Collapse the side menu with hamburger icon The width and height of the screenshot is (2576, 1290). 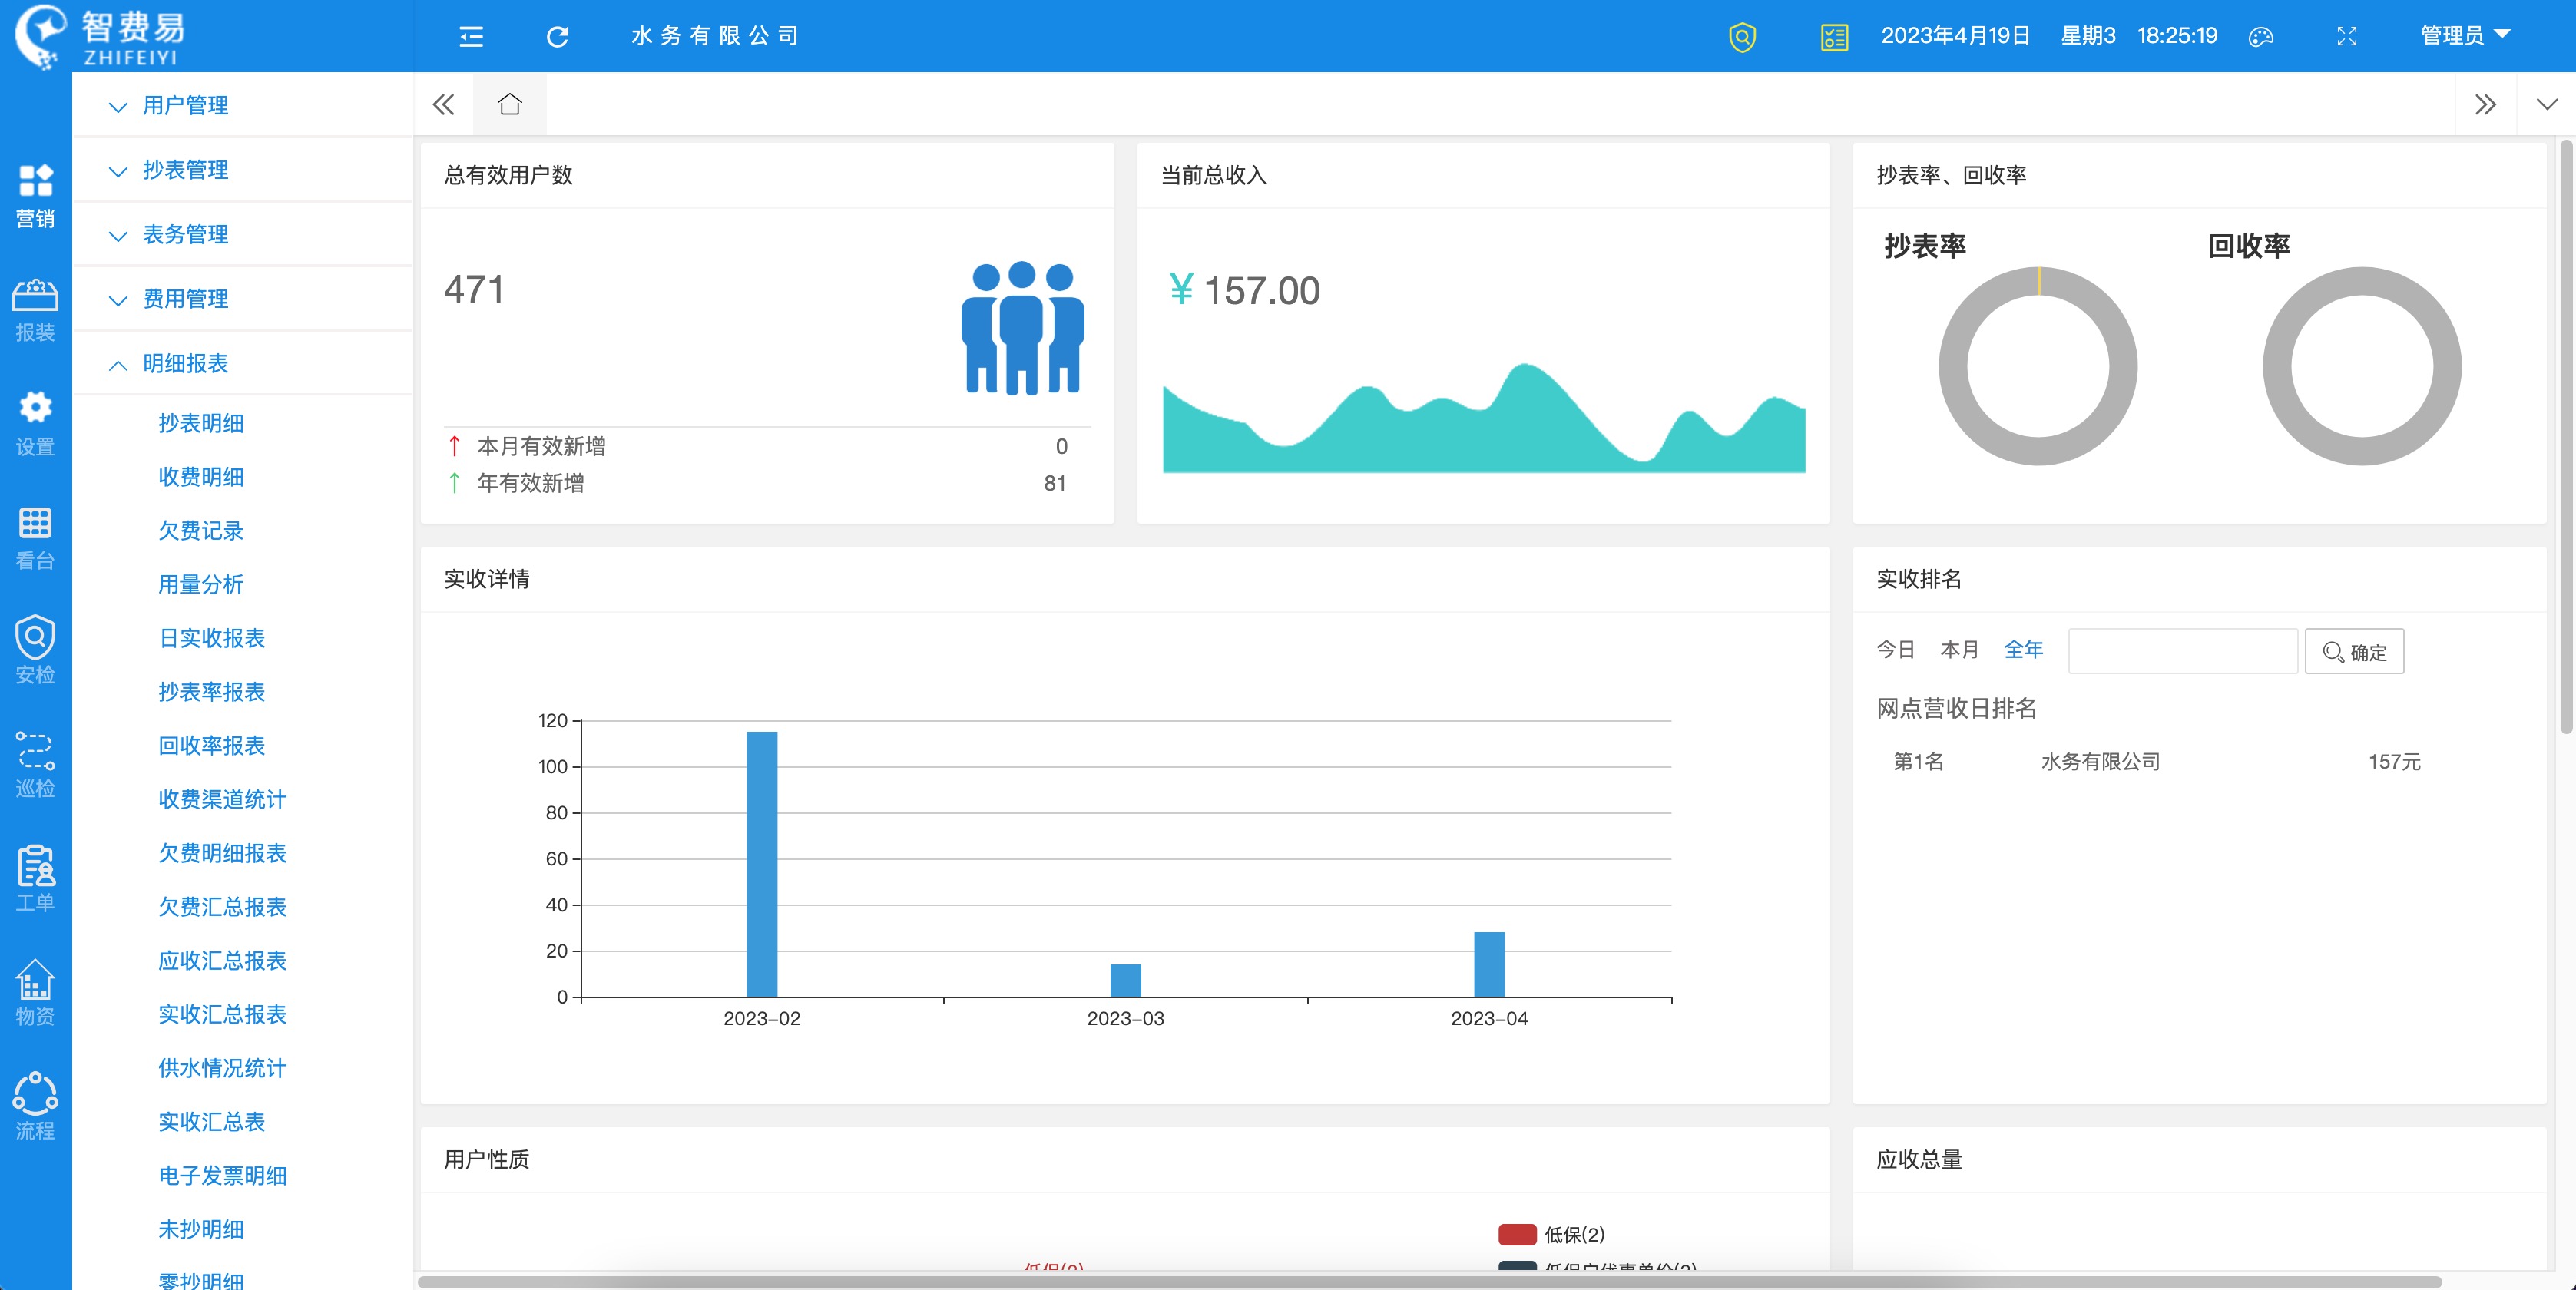click(471, 37)
